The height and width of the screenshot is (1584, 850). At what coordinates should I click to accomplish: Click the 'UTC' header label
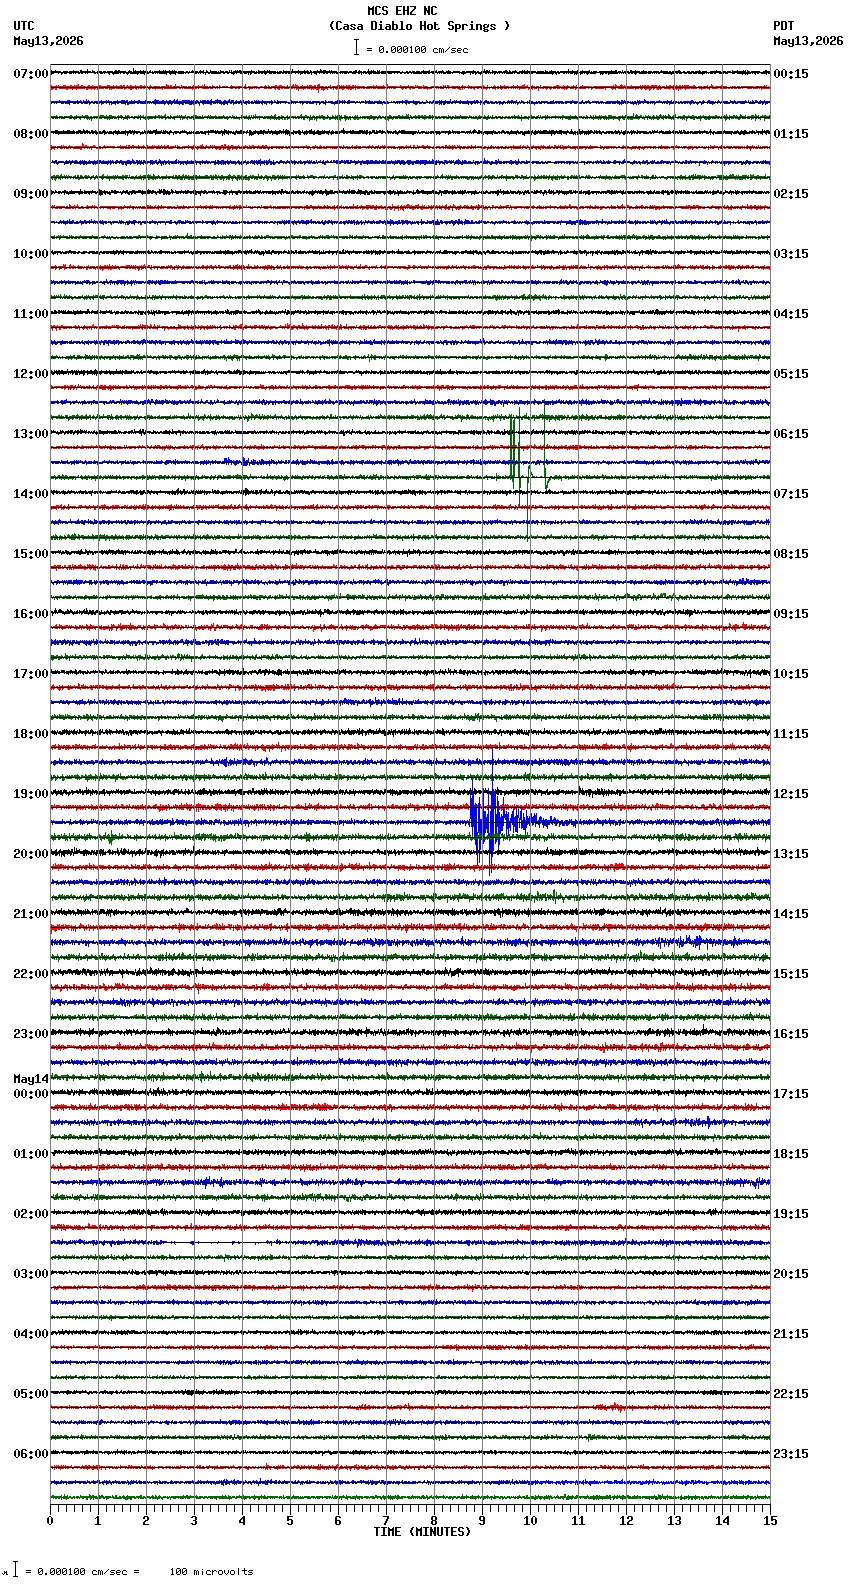(24, 26)
